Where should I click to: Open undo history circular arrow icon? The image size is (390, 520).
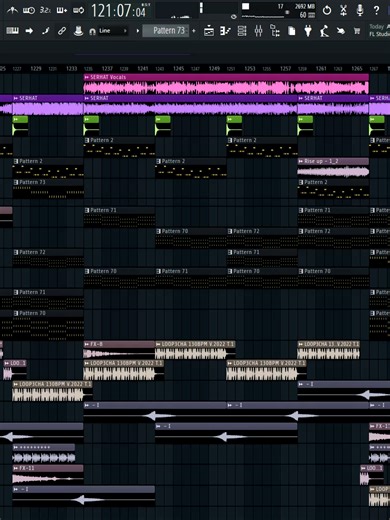327,10
